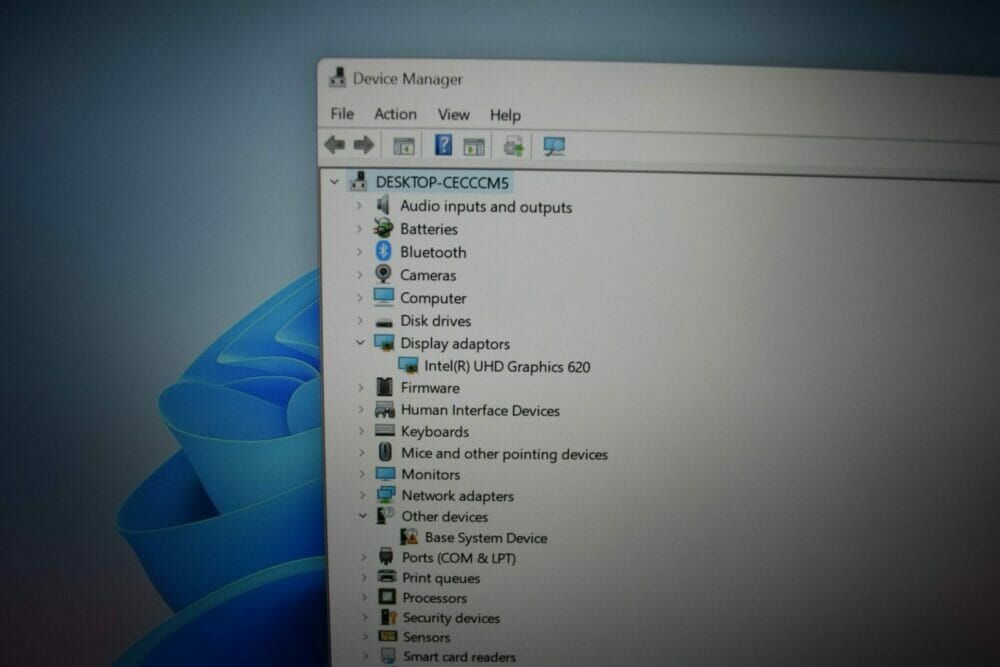Click the Audio inputs speaker icon
The height and width of the screenshot is (667, 1000).
383,205
